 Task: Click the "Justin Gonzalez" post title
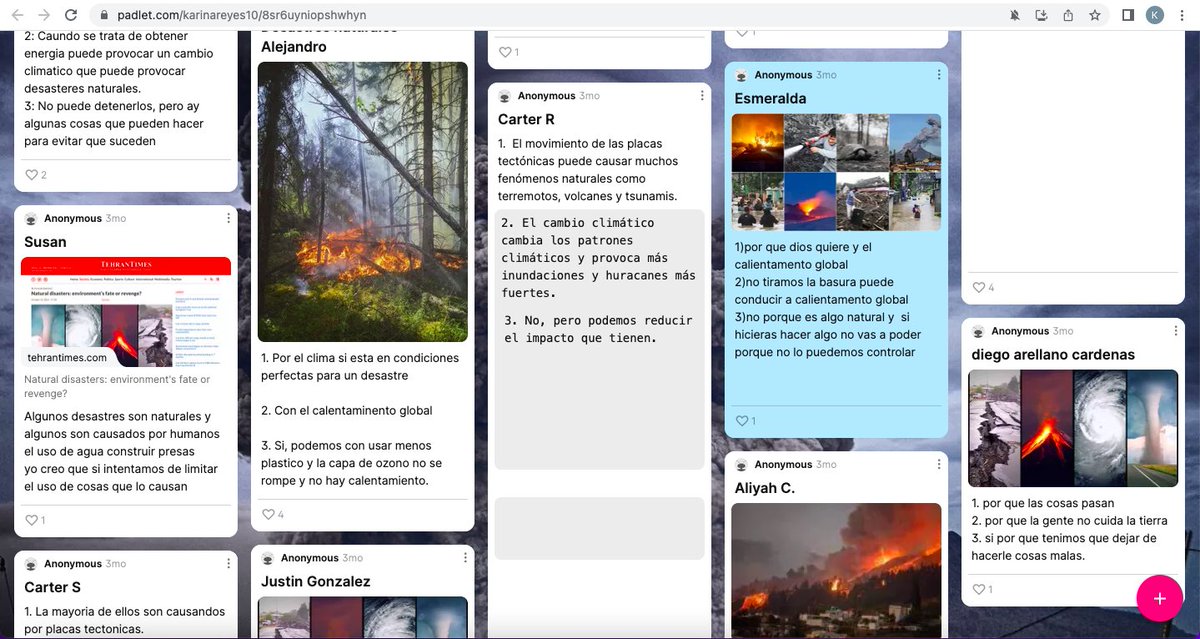(x=316, y=581)
